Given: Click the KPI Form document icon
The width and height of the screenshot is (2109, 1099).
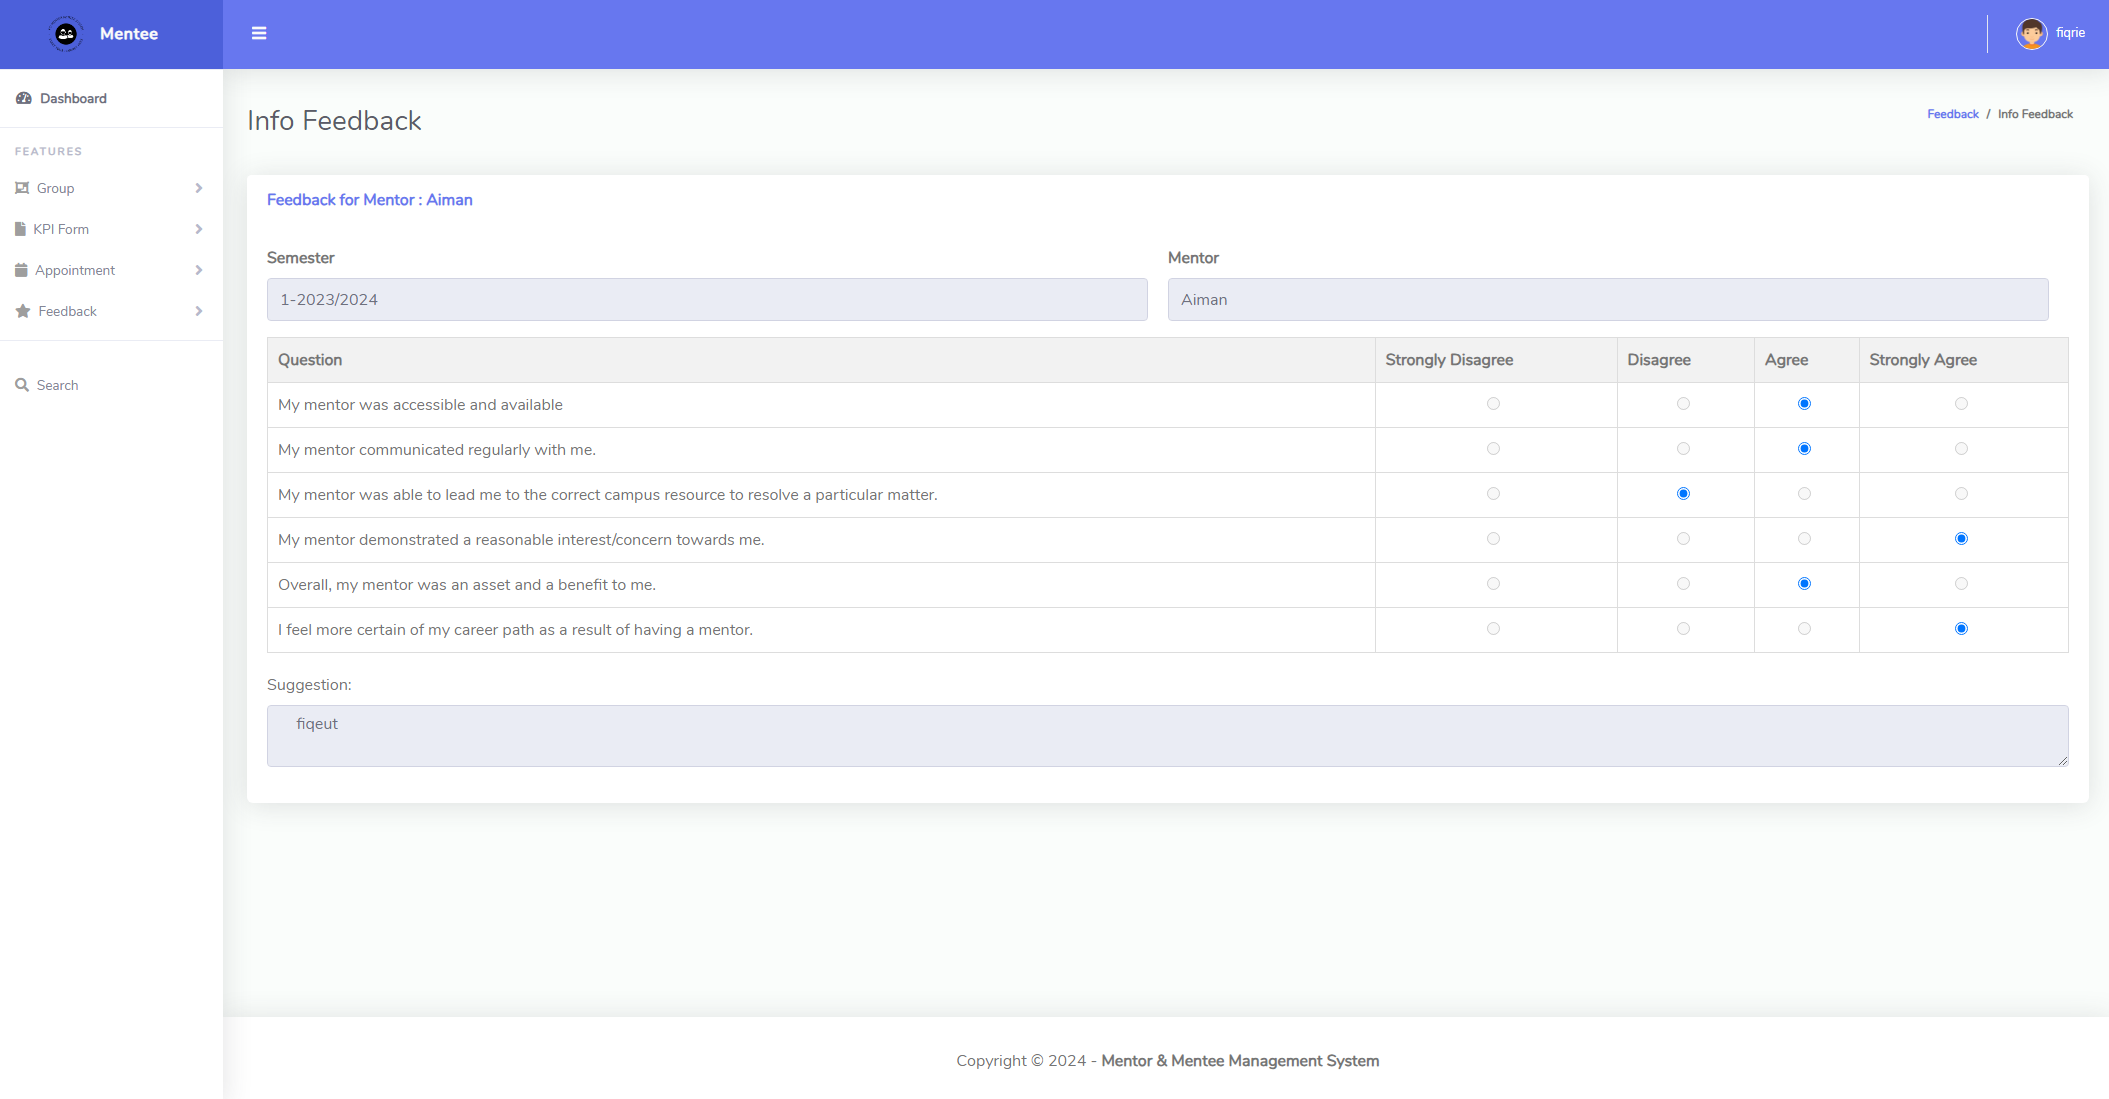Looking at the screenshot, I should (x=20, y=229).
